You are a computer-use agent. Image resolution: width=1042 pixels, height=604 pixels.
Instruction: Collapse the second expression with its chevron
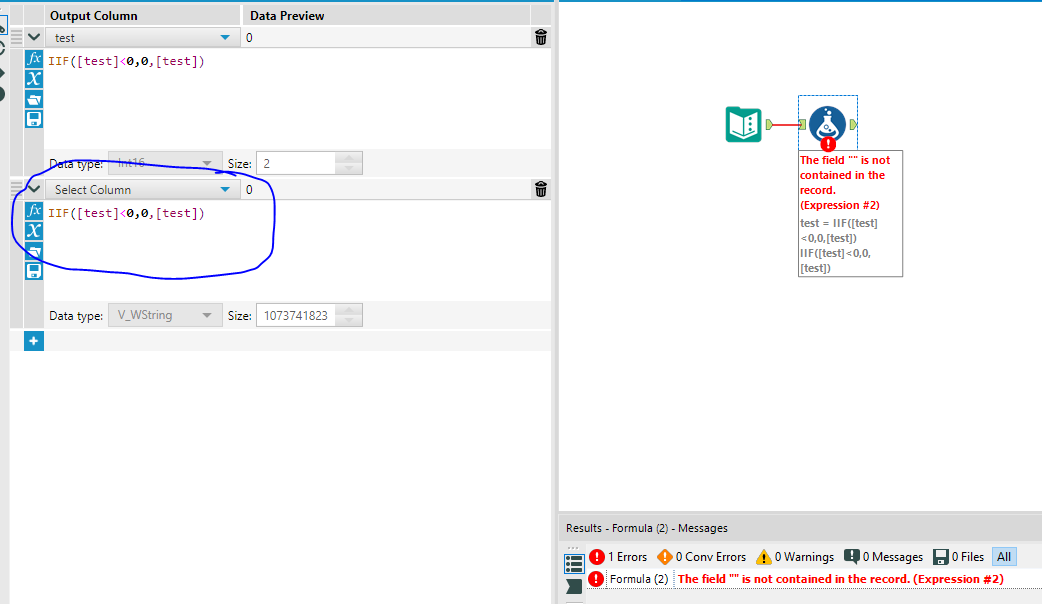[x=33, y=189]
